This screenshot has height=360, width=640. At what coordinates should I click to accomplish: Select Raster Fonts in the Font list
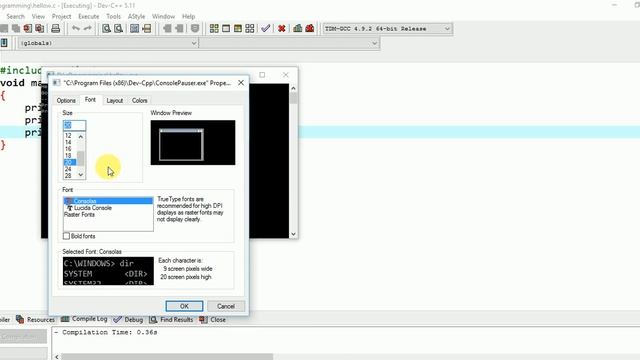[108, 214]
